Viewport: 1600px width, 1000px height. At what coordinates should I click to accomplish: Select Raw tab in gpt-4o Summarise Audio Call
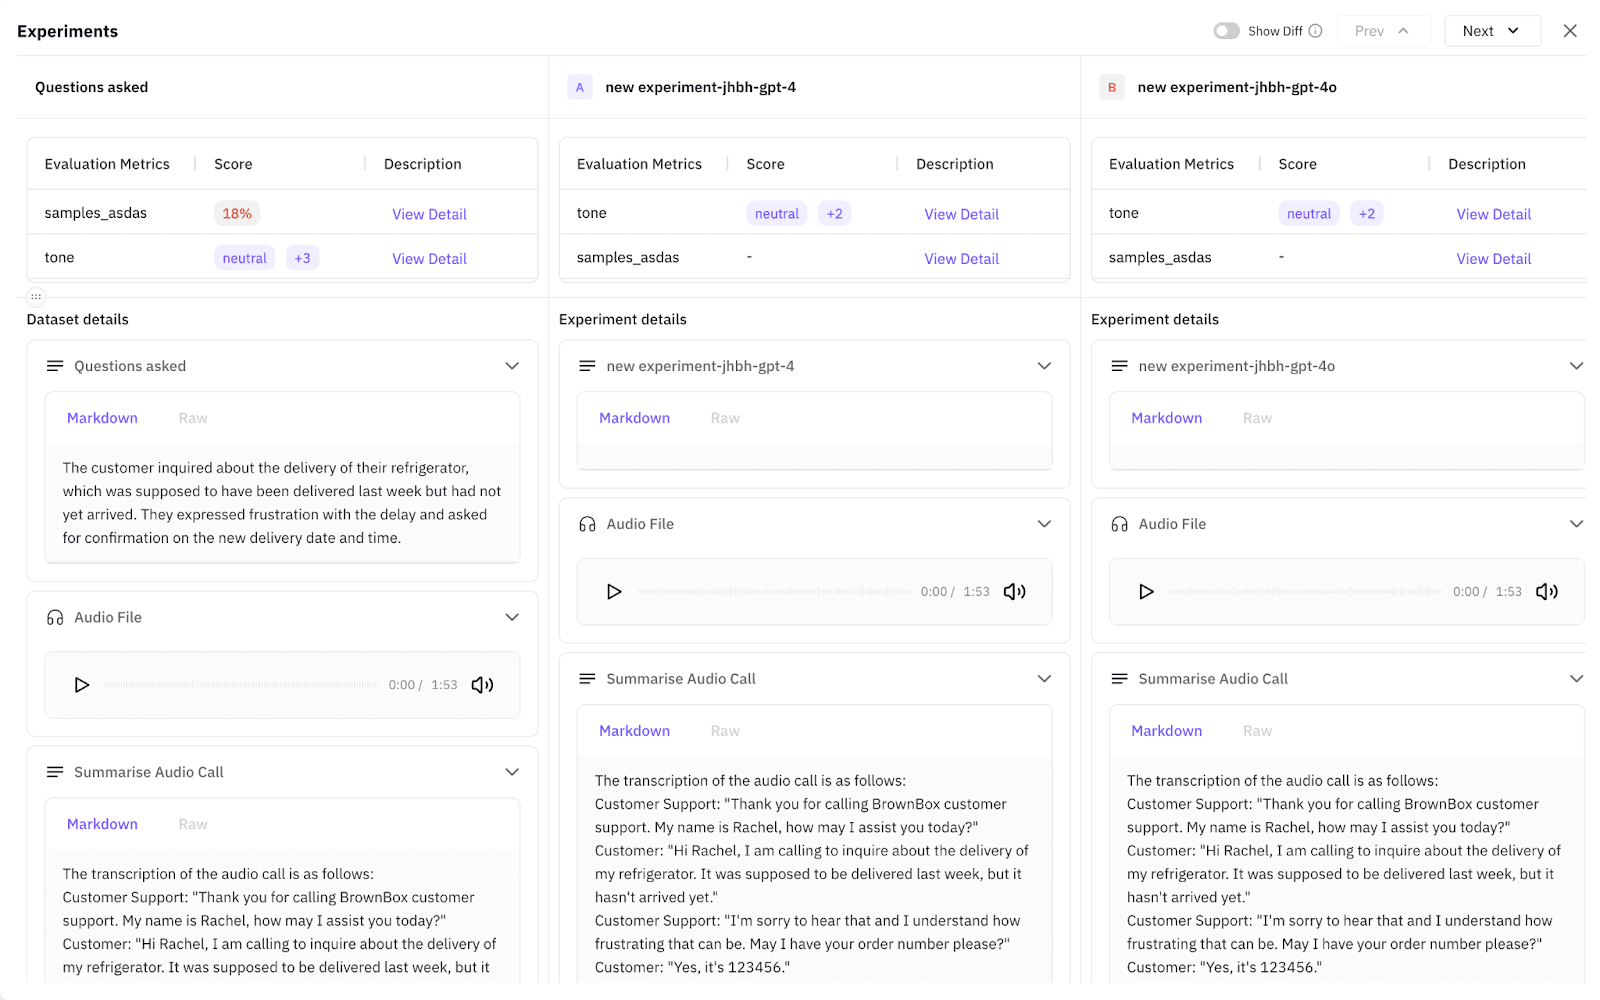1257,731
